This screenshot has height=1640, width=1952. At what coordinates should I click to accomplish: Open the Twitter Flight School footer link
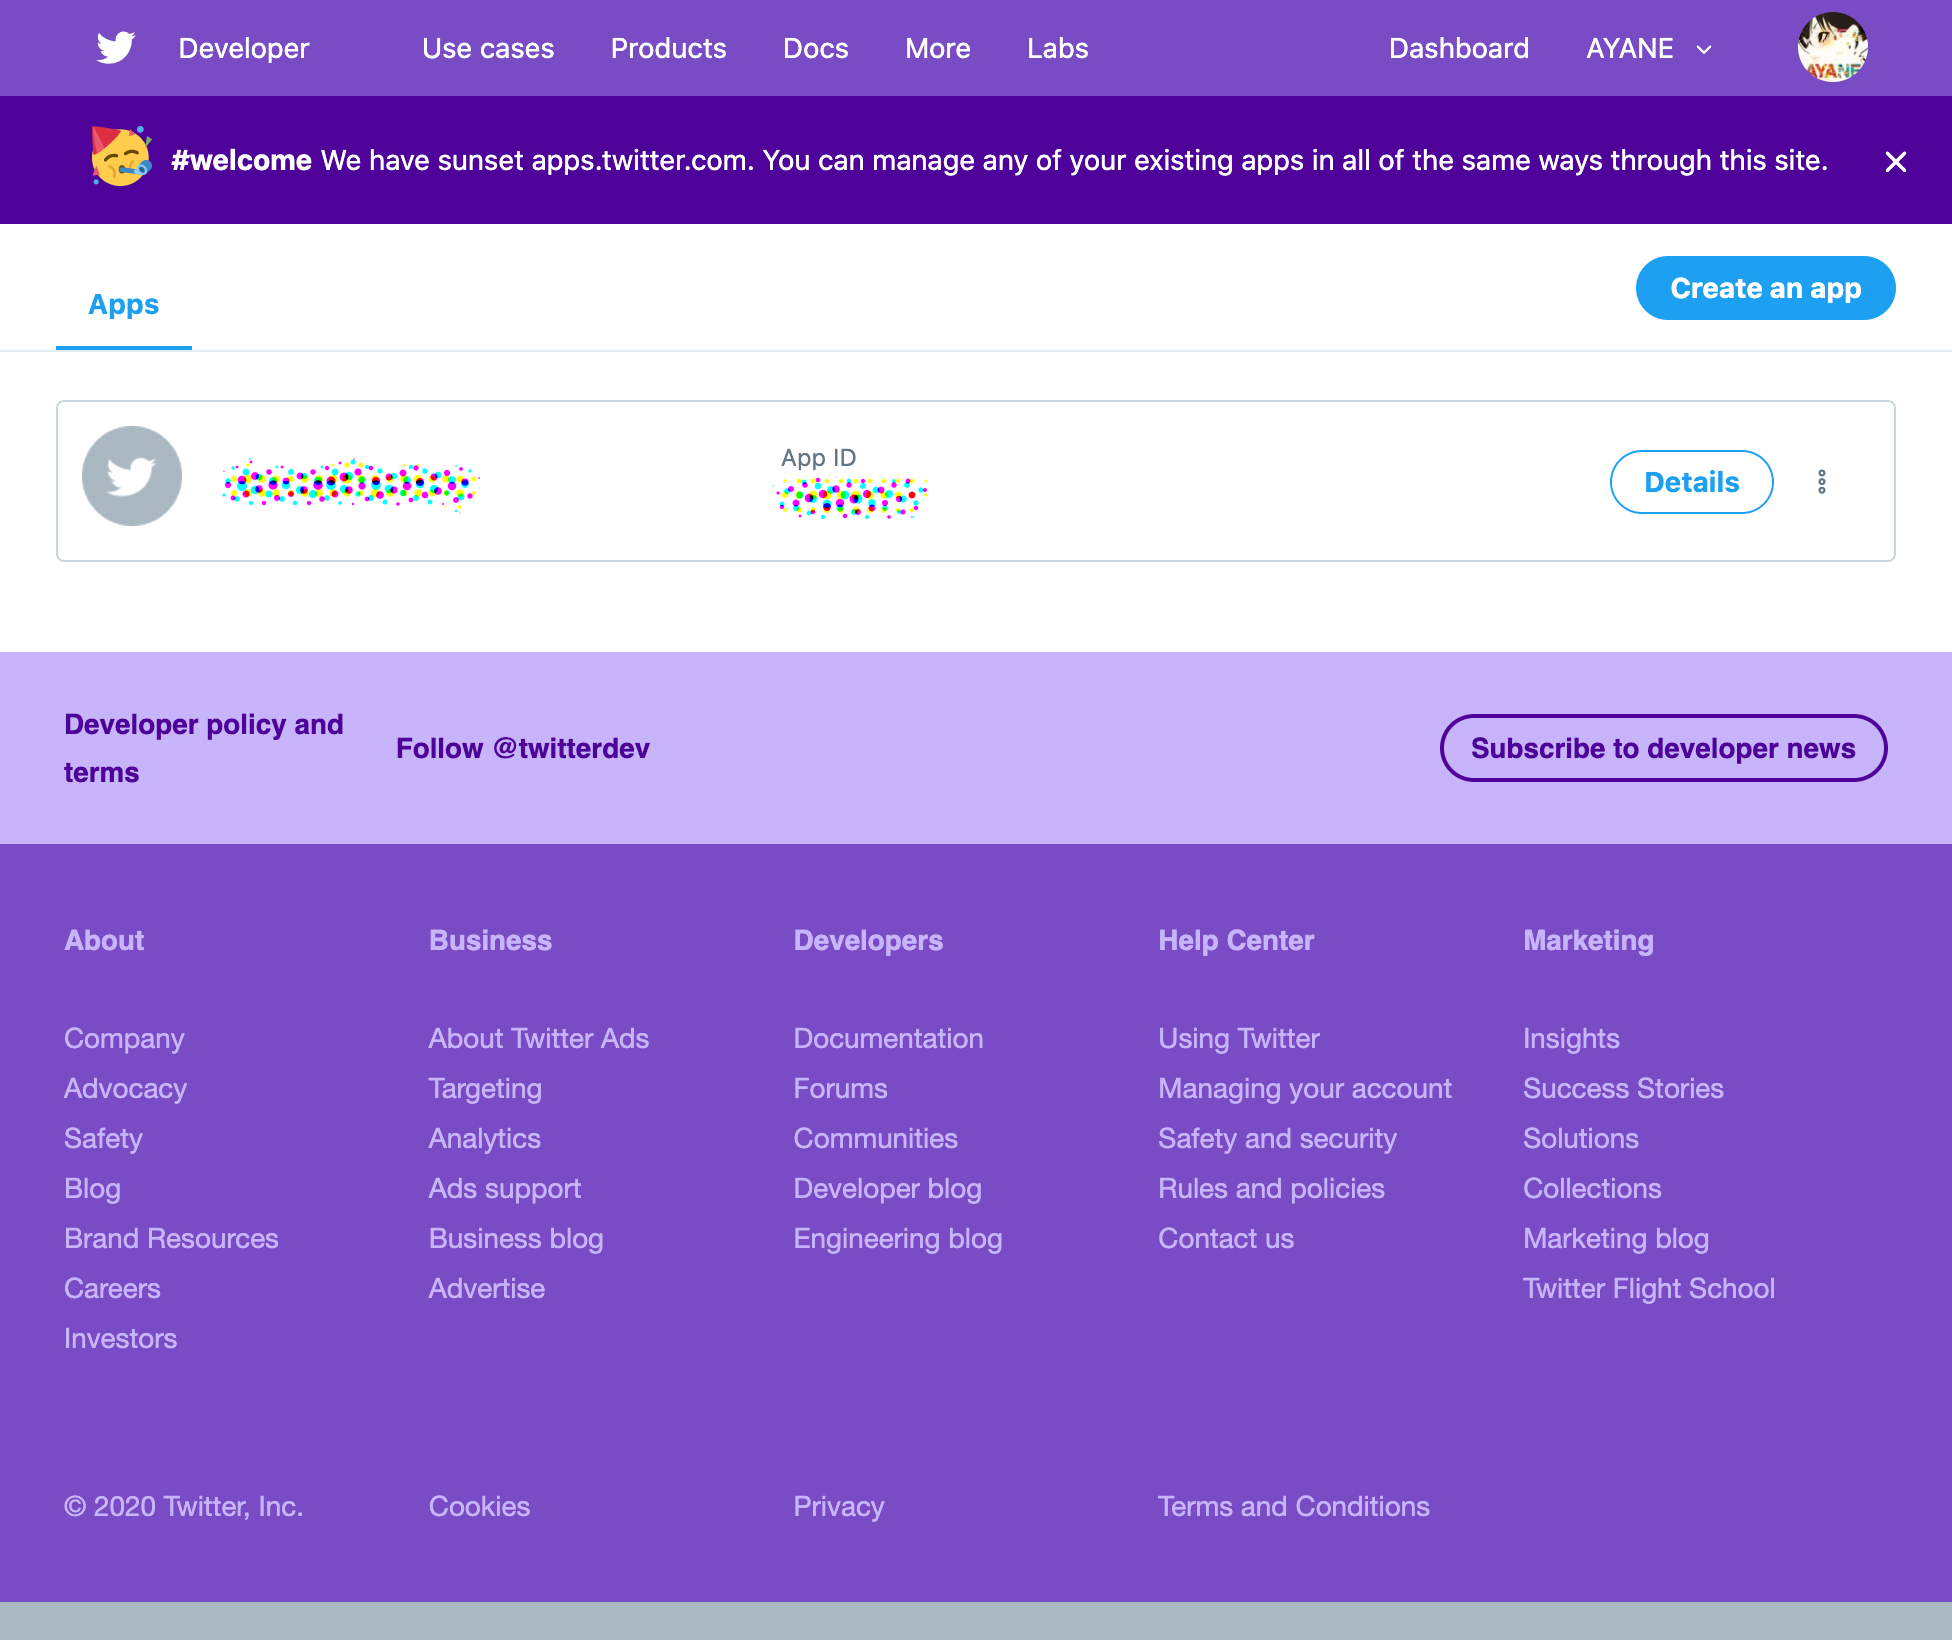1648,1288
